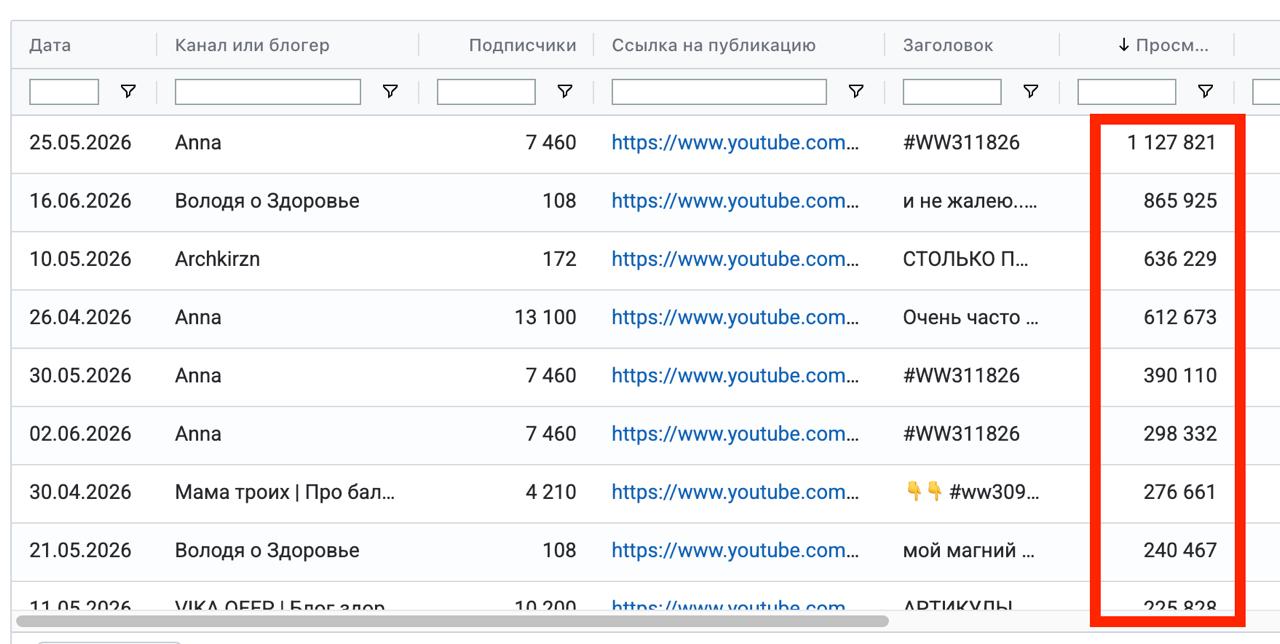Sort table by Подписчики column header

[x=522, y=45]
